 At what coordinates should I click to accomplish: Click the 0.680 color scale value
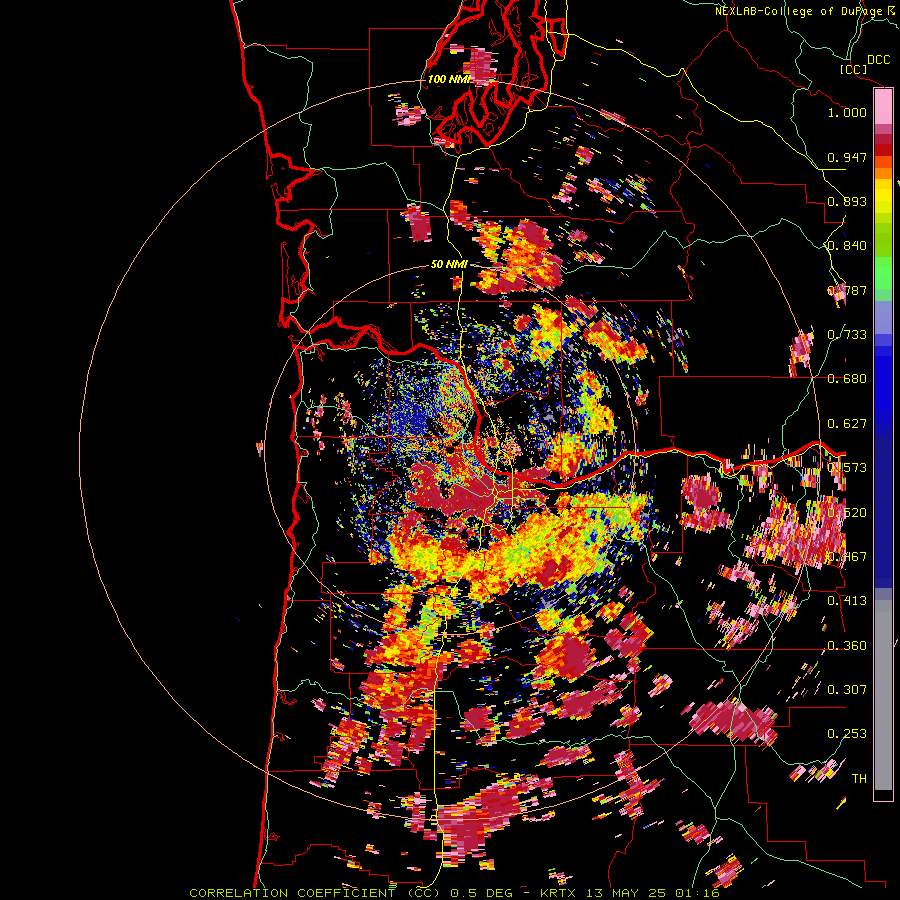(x=847, y=379)
